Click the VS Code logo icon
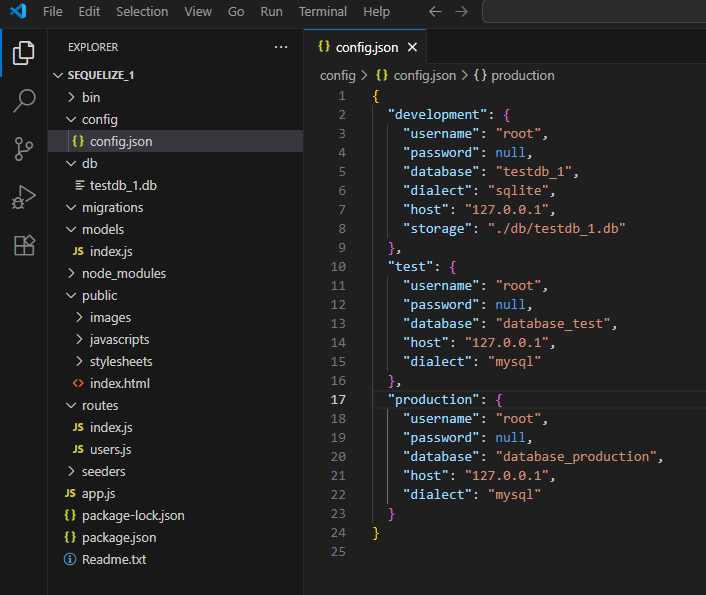This screenshot has width=706, height=595. coord(18,11)
